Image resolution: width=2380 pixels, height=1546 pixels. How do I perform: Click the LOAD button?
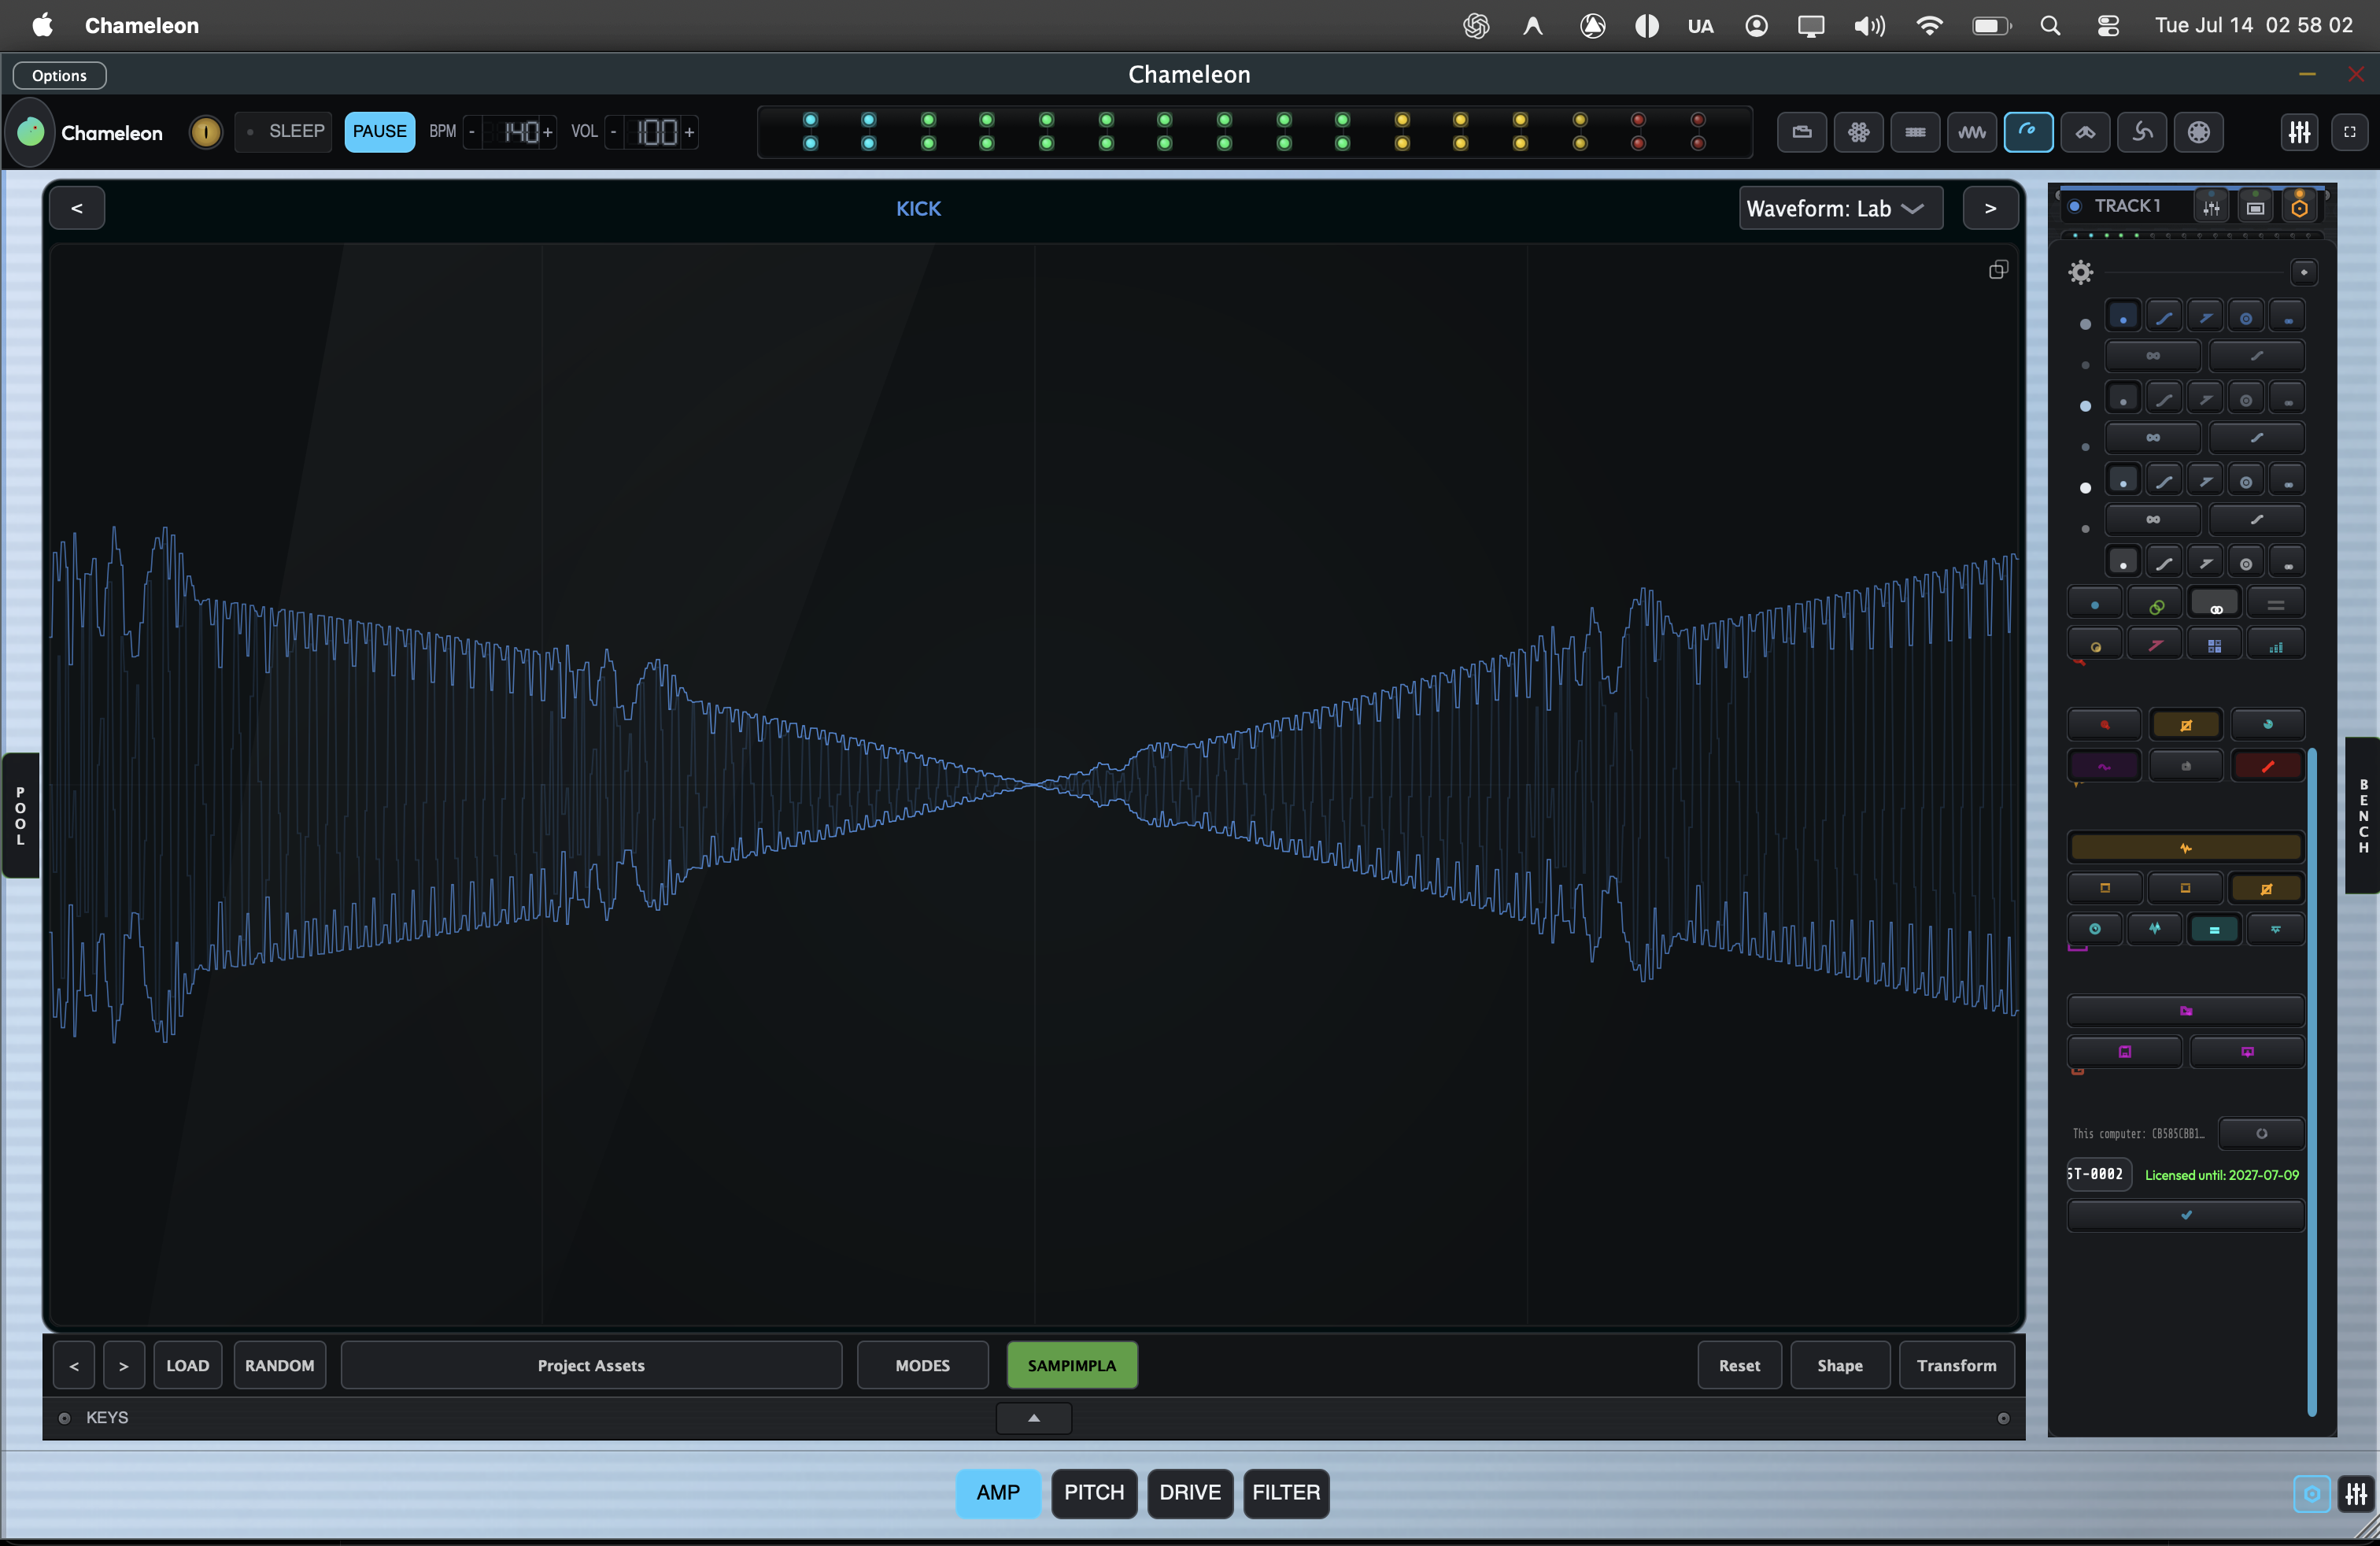187,1365
